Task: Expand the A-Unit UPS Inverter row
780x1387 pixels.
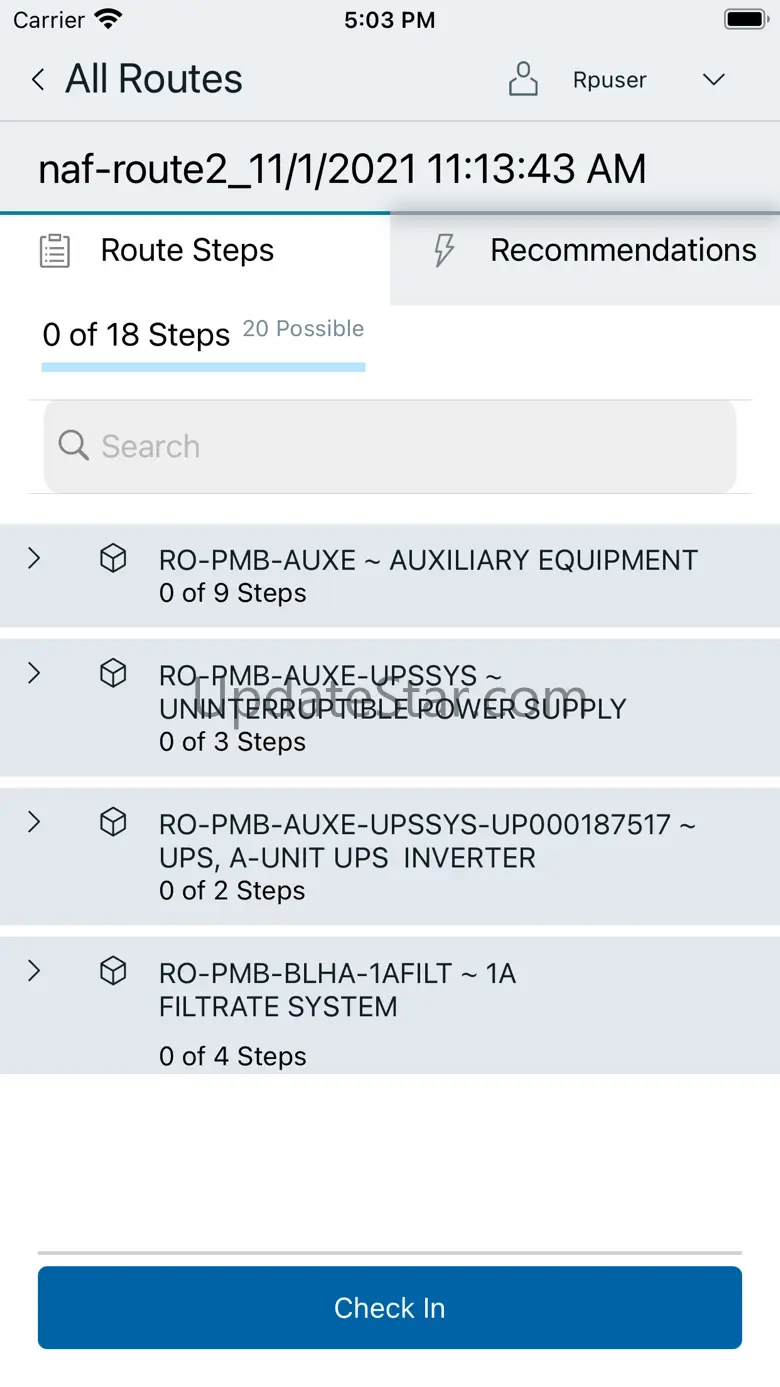Action: click(x=34, y=822)
